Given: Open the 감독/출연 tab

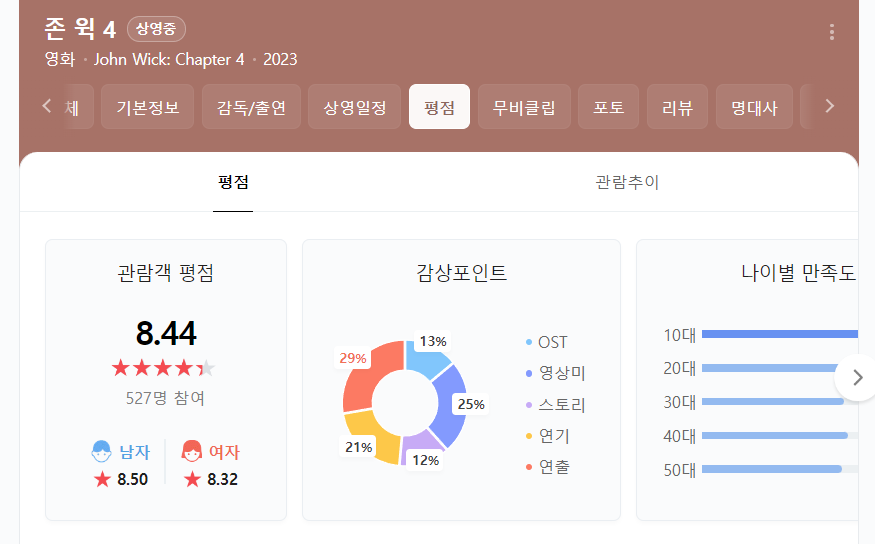Looking at the screenshot, I should coord(251,107).
